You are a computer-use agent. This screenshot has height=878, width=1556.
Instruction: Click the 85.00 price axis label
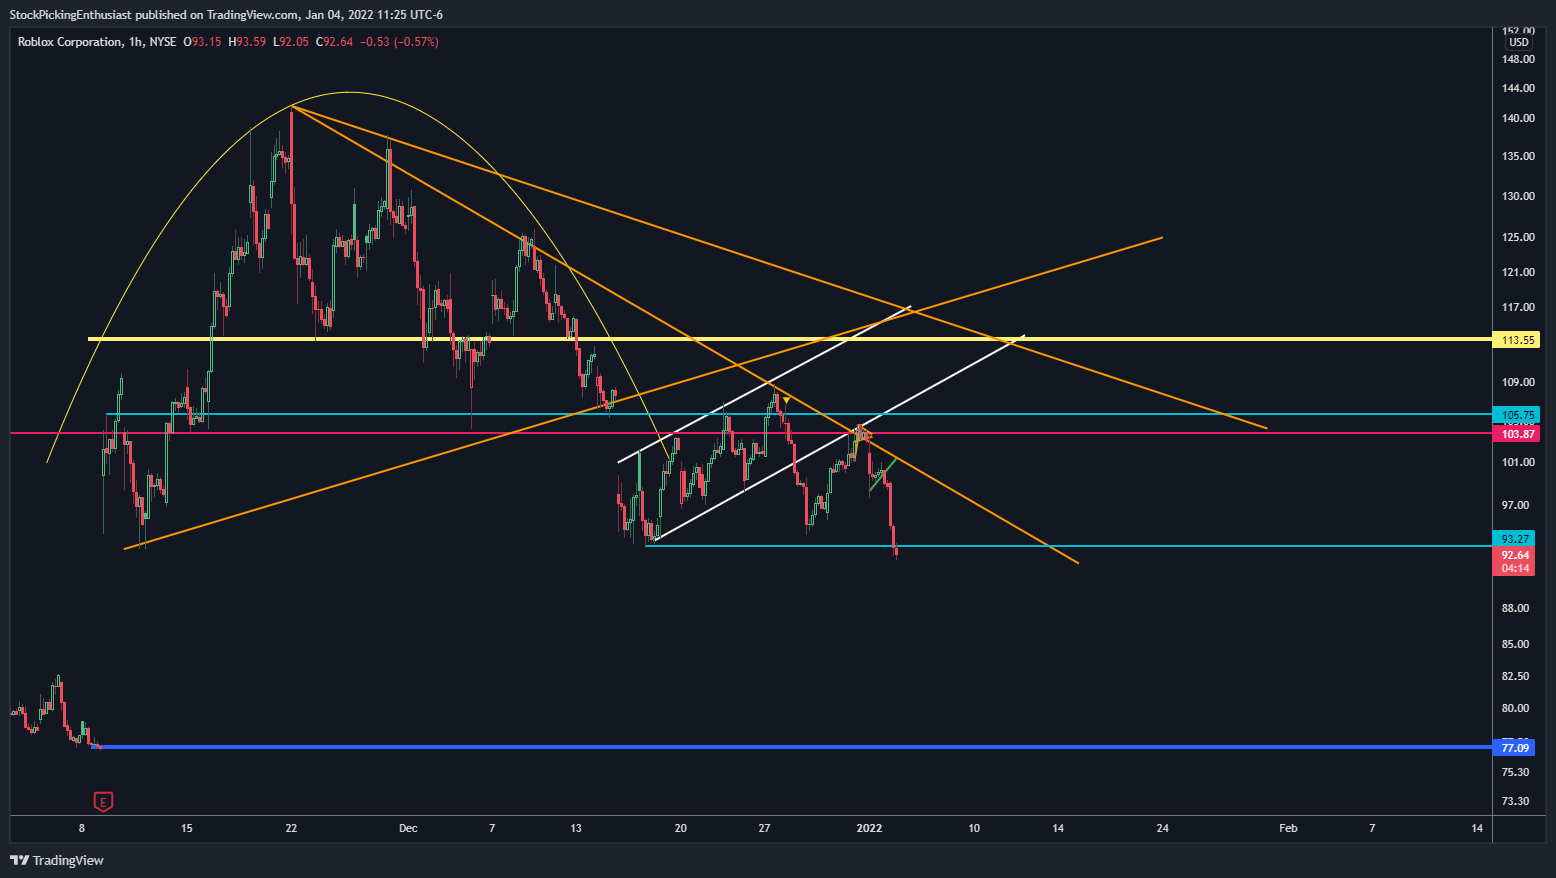[x=1515, y=645]
